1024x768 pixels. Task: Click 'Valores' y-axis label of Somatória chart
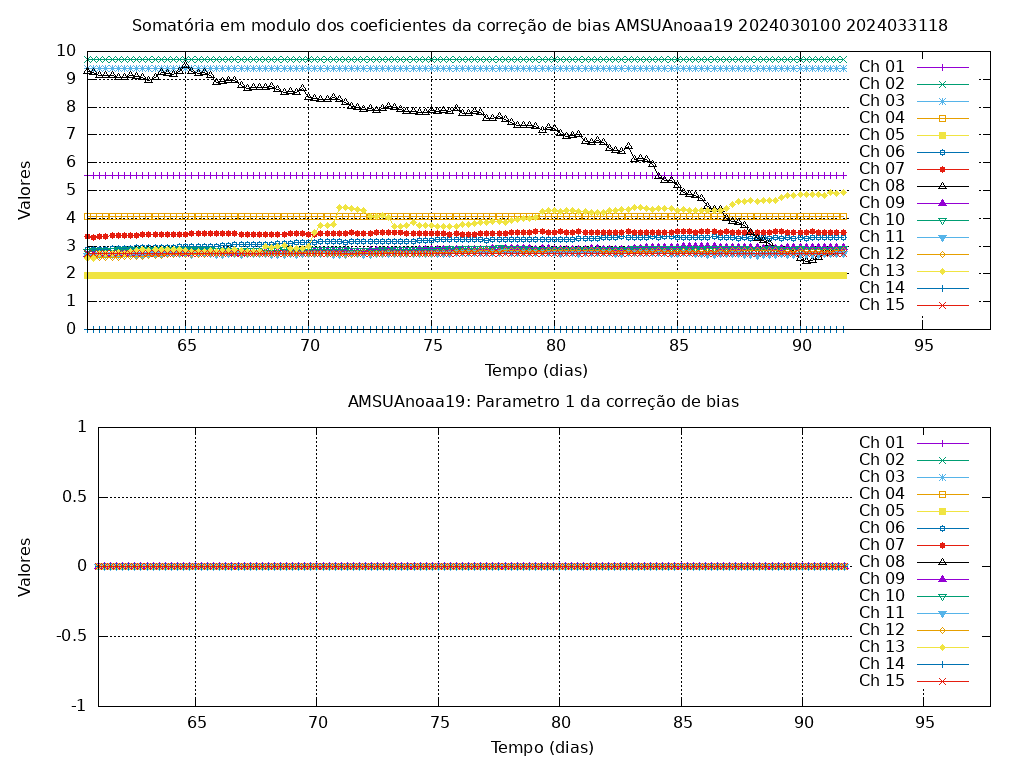point(24,190)
